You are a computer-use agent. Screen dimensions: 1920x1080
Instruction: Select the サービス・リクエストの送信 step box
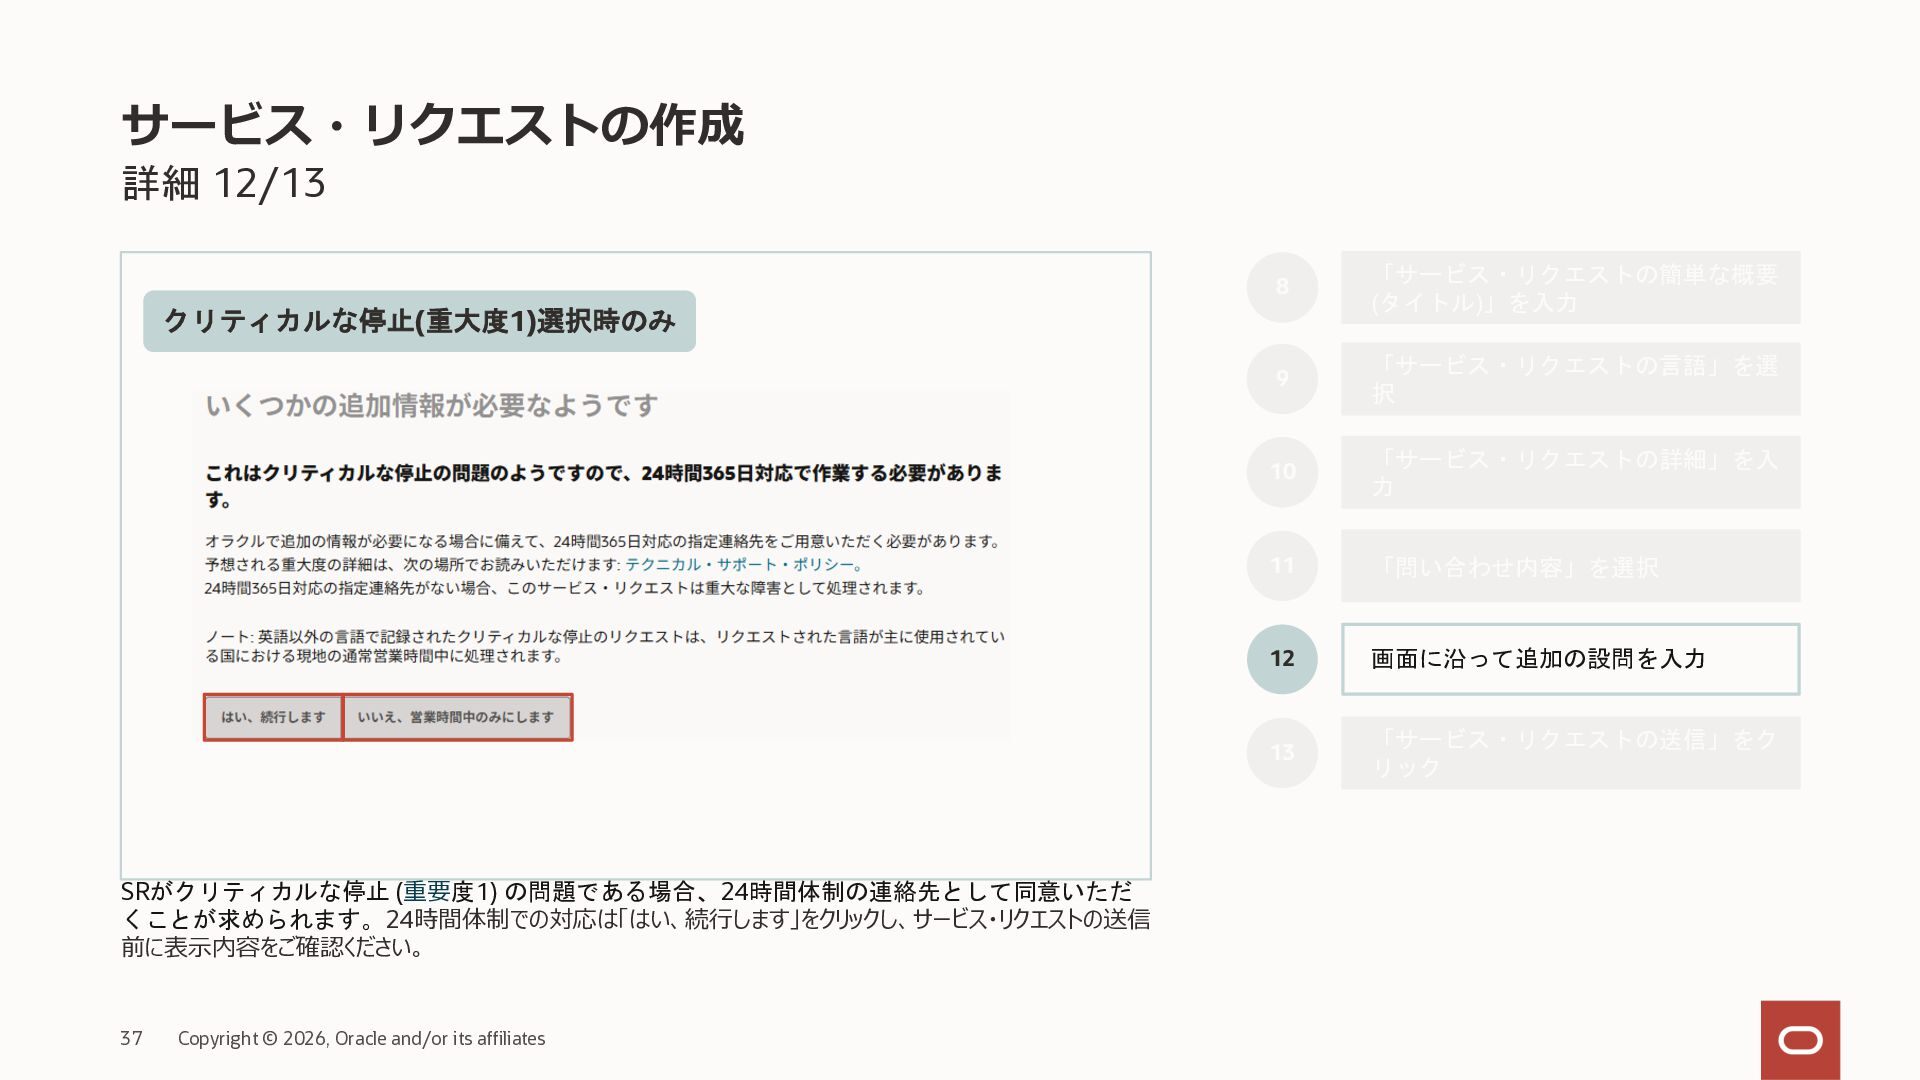(1570, 752)
